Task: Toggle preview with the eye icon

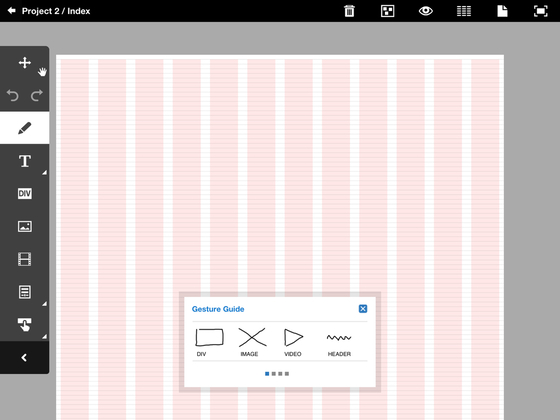Action: (426, 11)
